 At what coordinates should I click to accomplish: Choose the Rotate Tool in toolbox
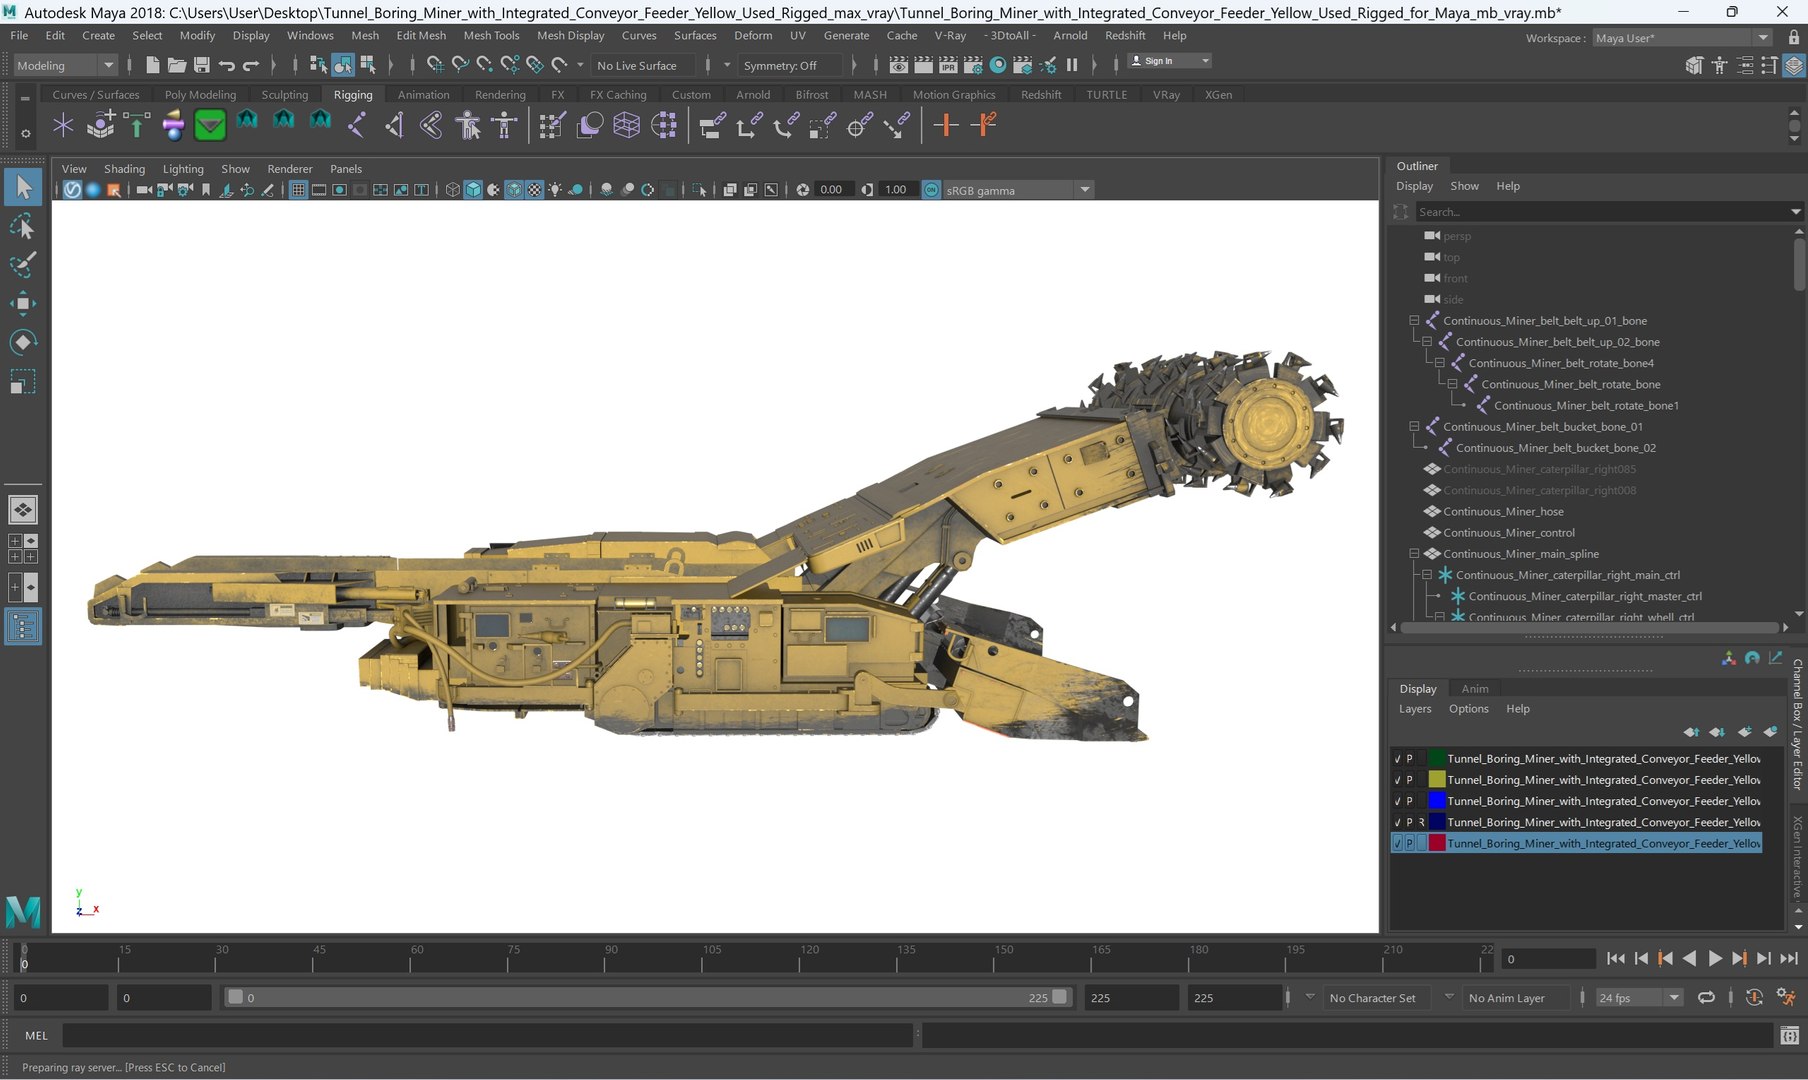pos(23,342)
